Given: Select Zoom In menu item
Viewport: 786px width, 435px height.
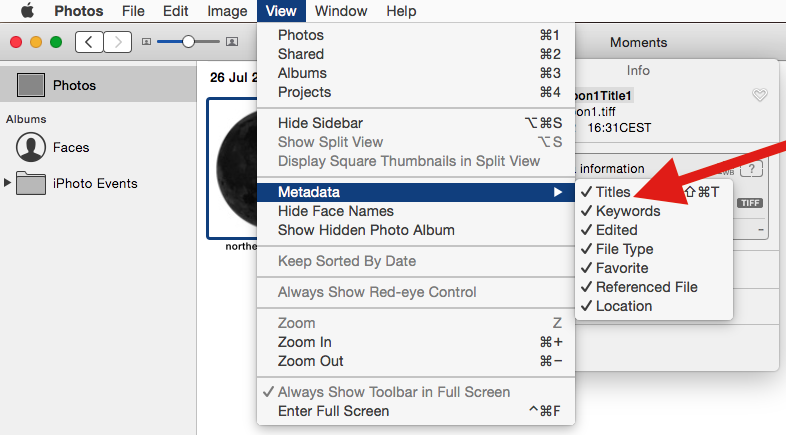Looking at the screenshot, I should point(304,342).
